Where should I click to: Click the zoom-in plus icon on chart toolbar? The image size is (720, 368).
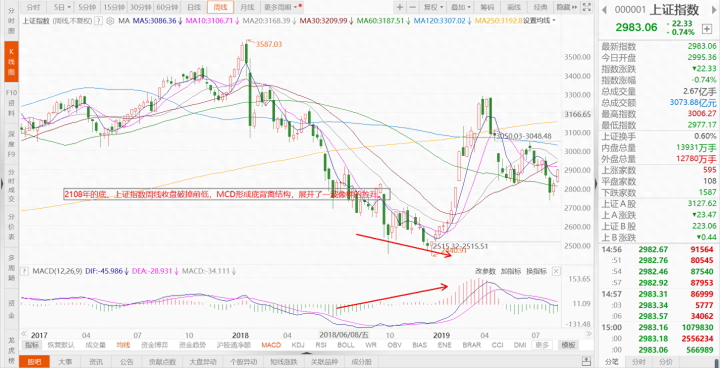point(400,7)
